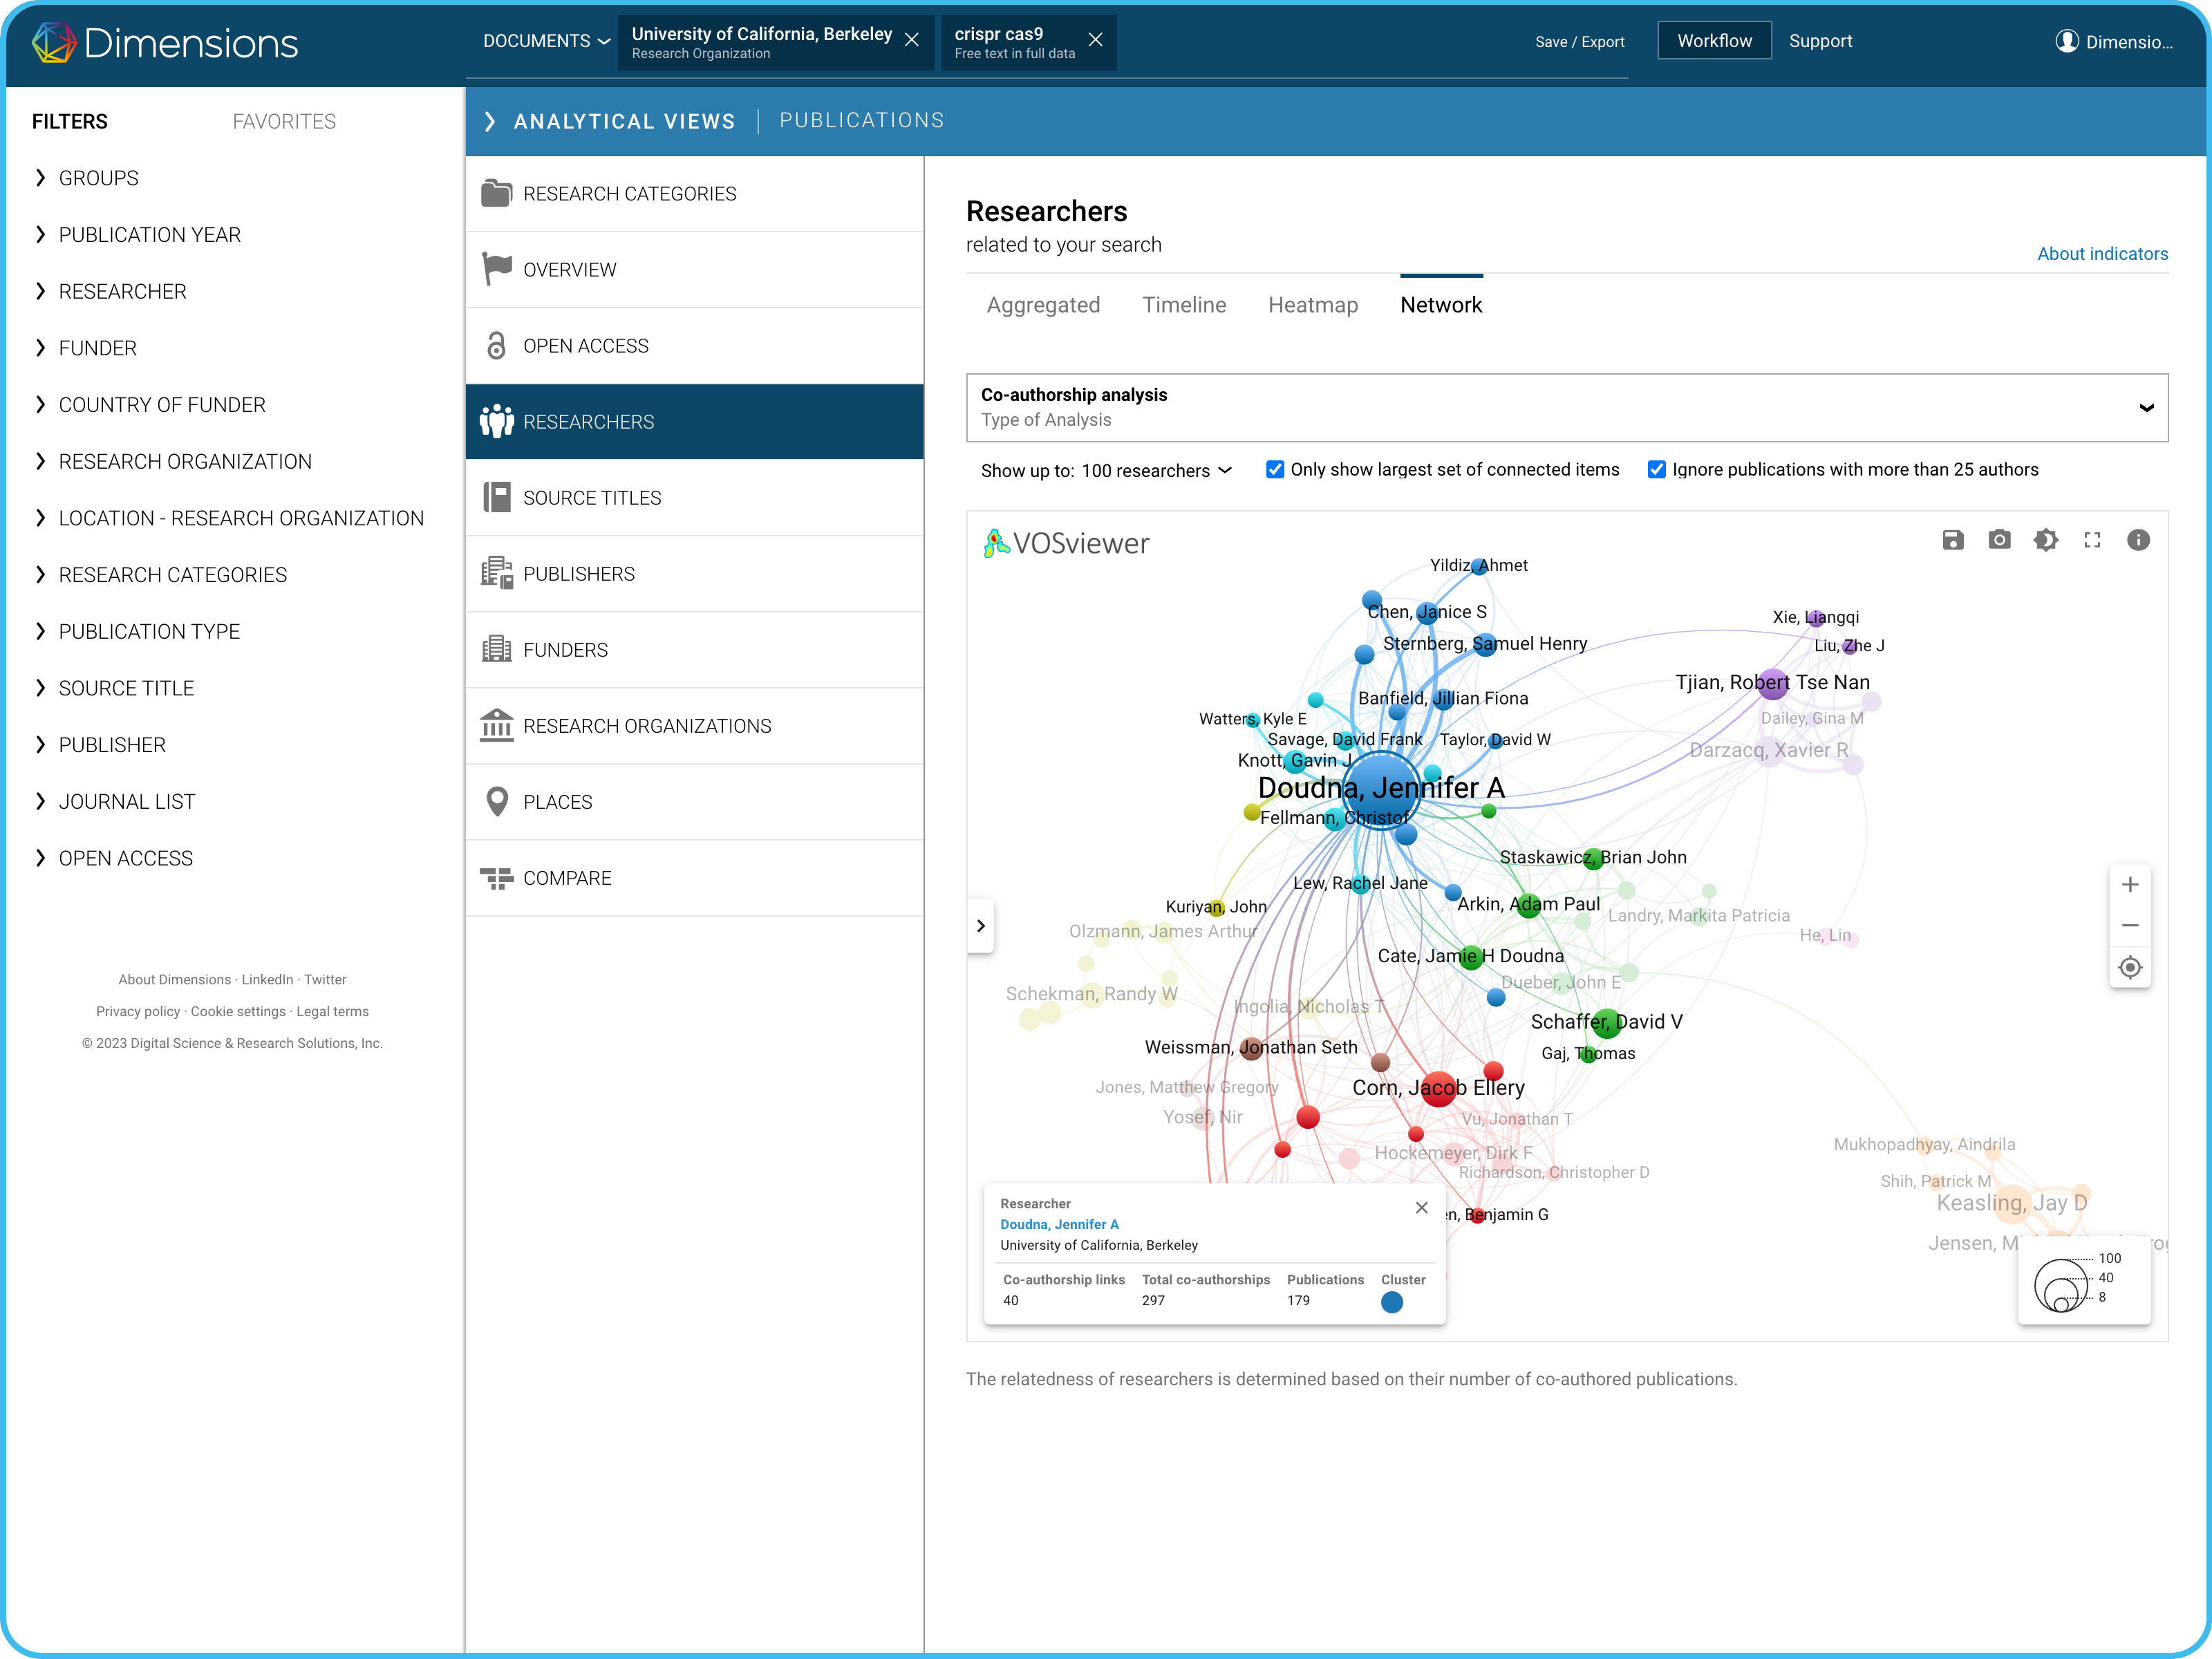Enter fullscreen view of the network
2212x1659 pixels.
(2092, 540)
